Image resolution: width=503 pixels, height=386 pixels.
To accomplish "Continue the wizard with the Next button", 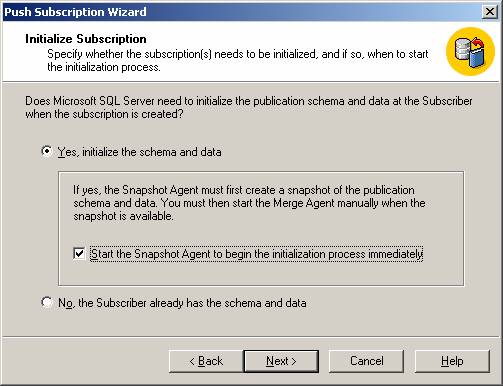I will [281, 361].
